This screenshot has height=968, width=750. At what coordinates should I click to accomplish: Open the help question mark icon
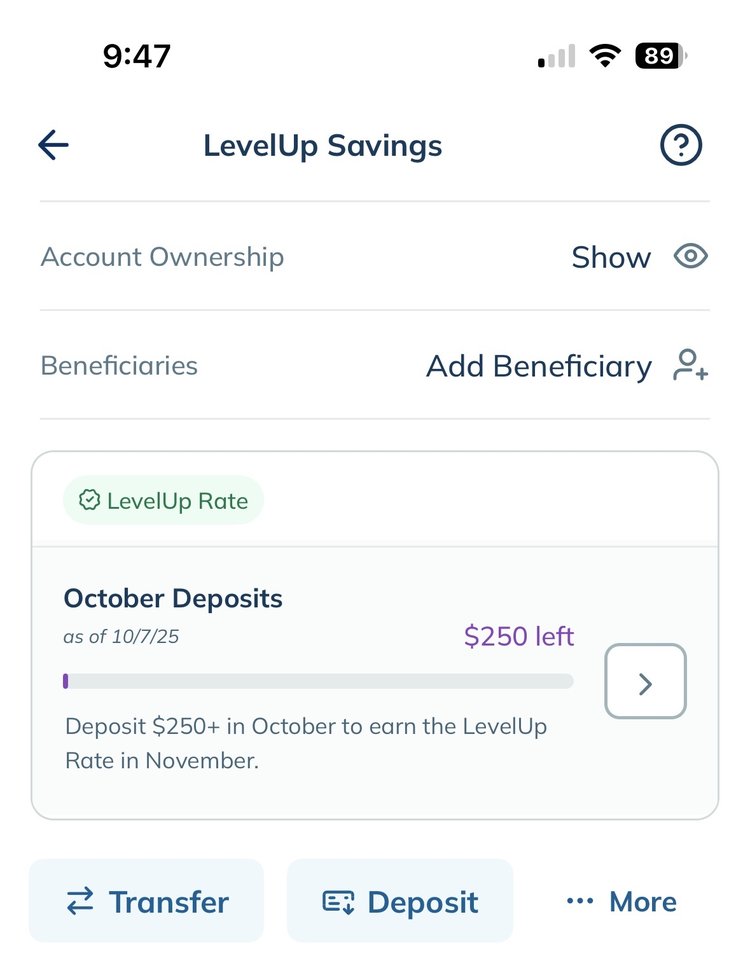681,146
